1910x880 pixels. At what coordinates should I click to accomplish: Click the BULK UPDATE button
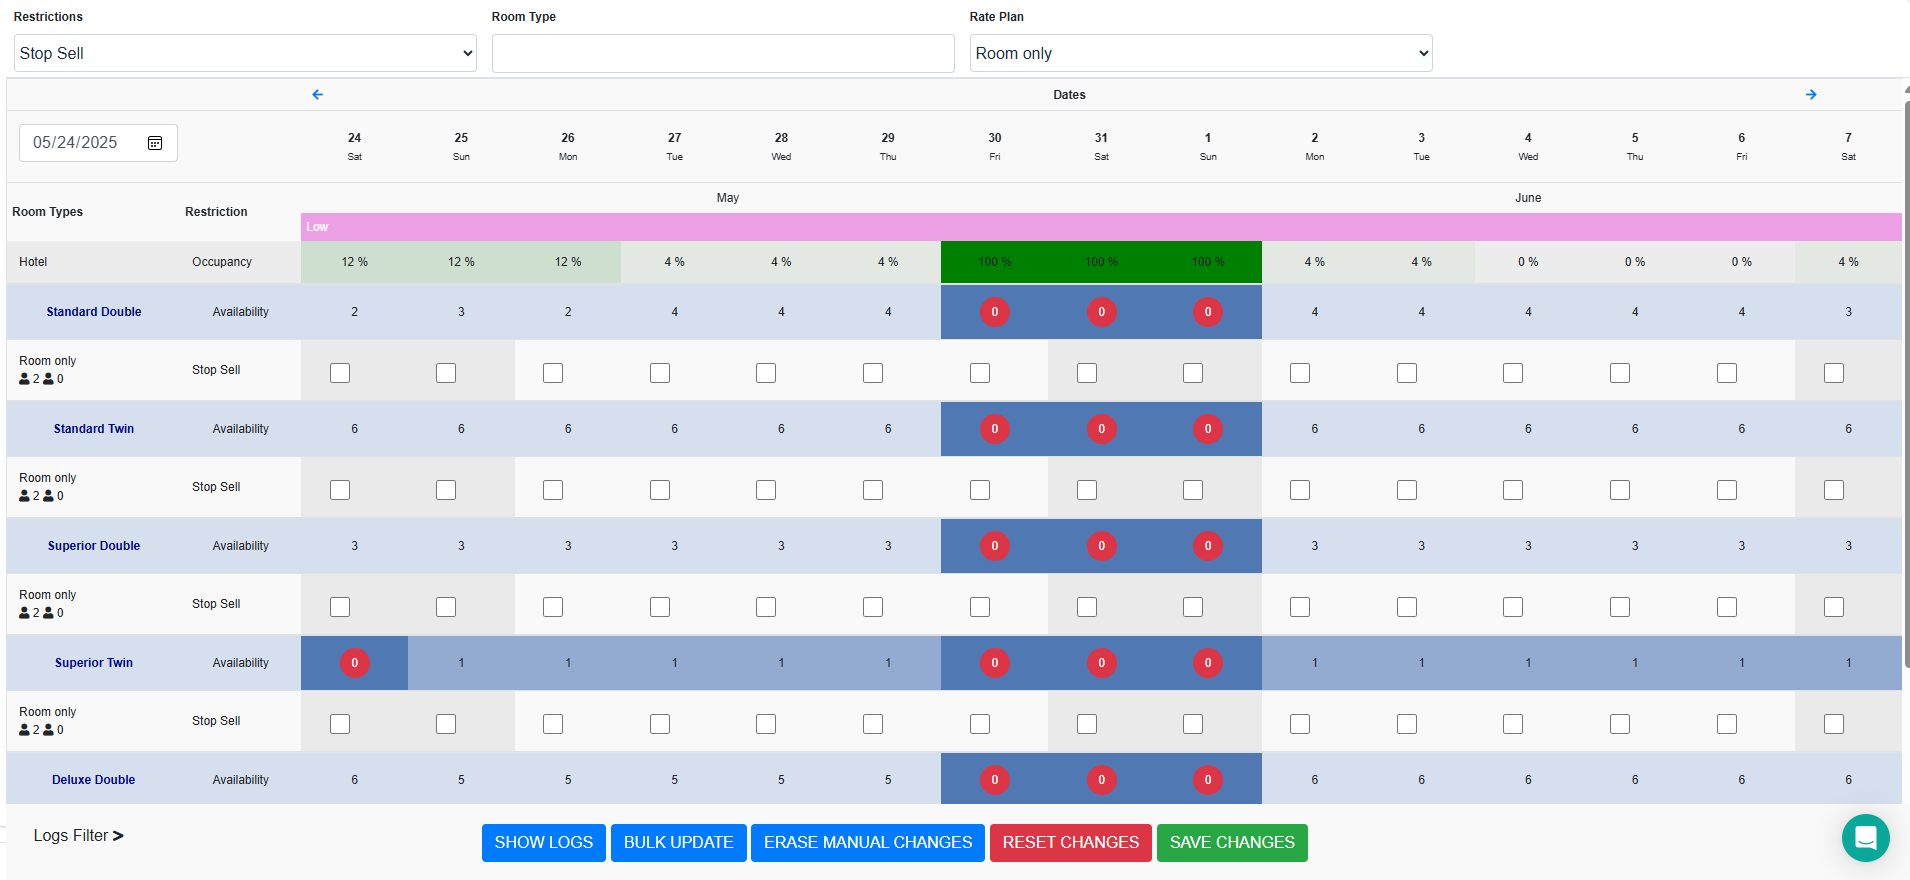pos(678,843)
